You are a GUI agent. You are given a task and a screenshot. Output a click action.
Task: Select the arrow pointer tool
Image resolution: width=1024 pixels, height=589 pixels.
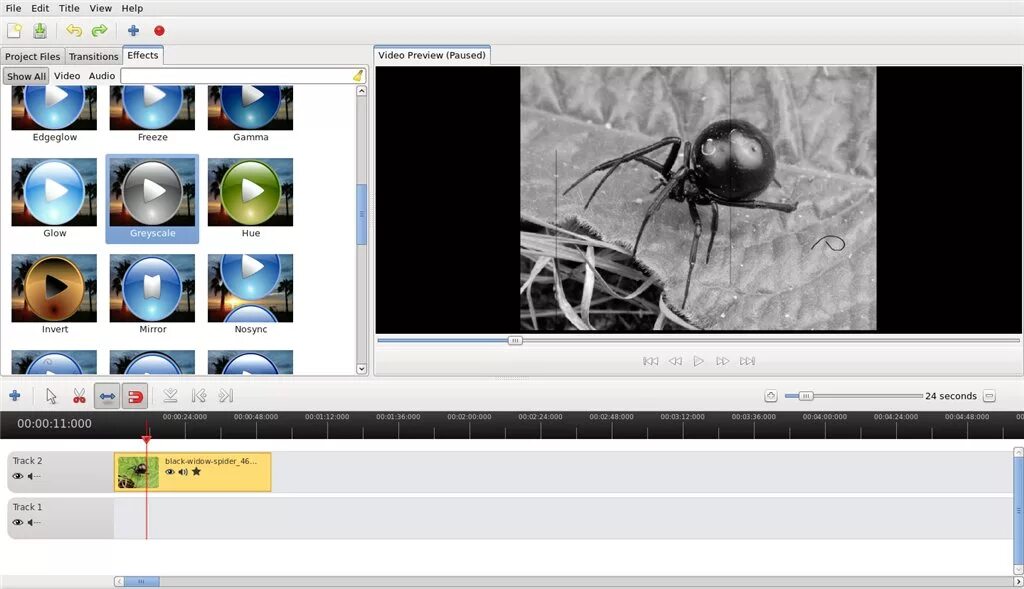pyautogui.click(x=51, y=396)
